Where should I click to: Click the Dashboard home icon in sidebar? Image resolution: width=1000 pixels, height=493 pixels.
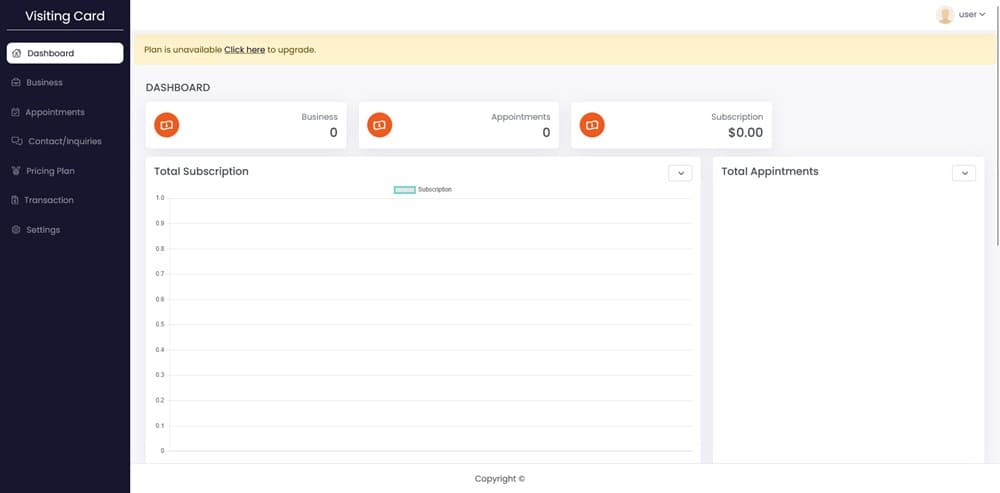click(16, 53)
